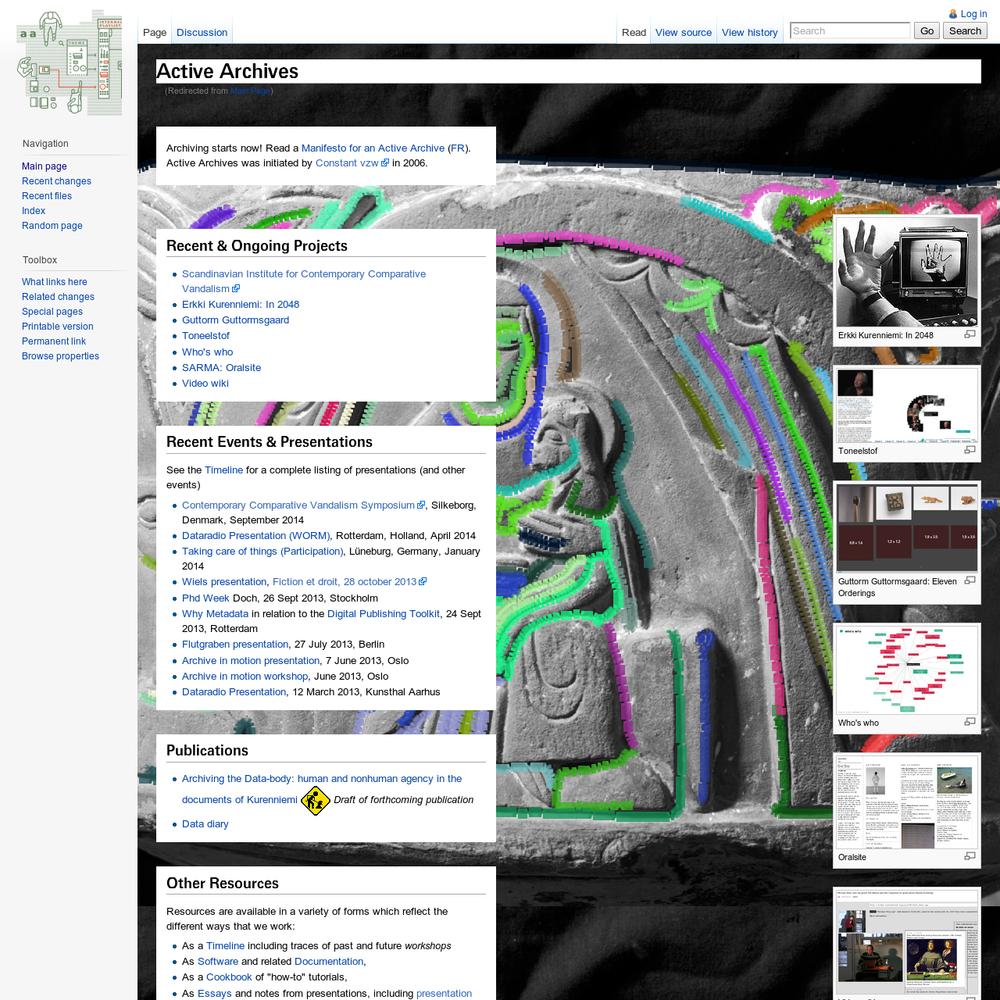Open the Printable version
Image resolution: width=1000 pixels, height=1000 pixels.
[57, 326]
